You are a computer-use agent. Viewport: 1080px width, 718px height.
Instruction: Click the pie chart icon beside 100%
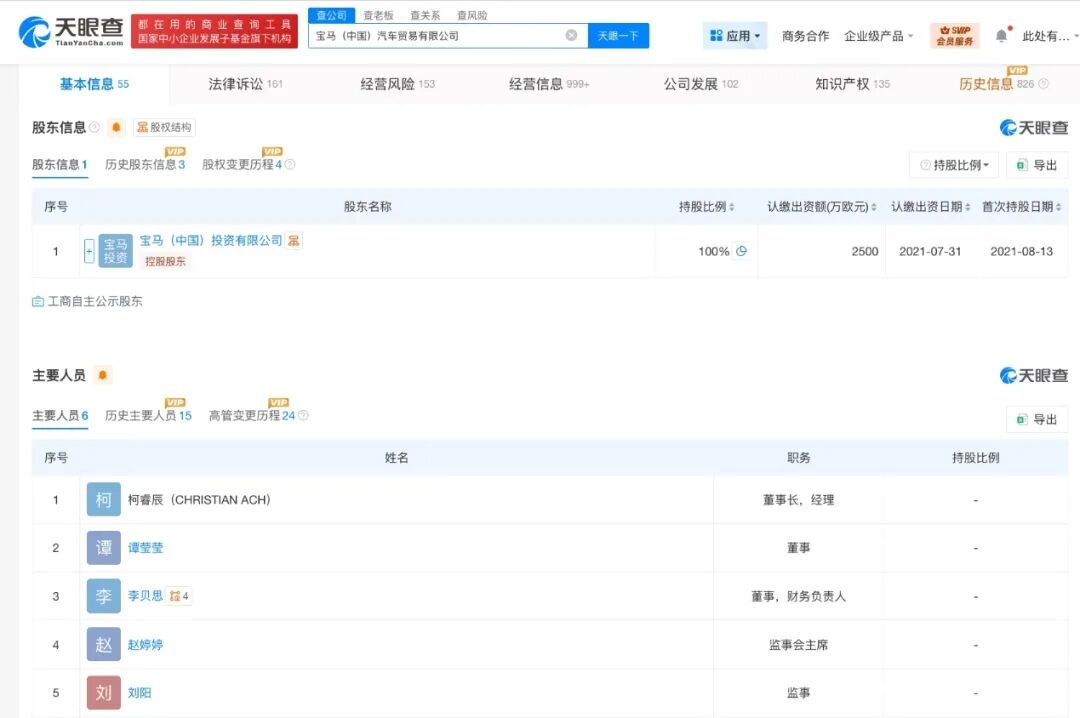point(741,251)
